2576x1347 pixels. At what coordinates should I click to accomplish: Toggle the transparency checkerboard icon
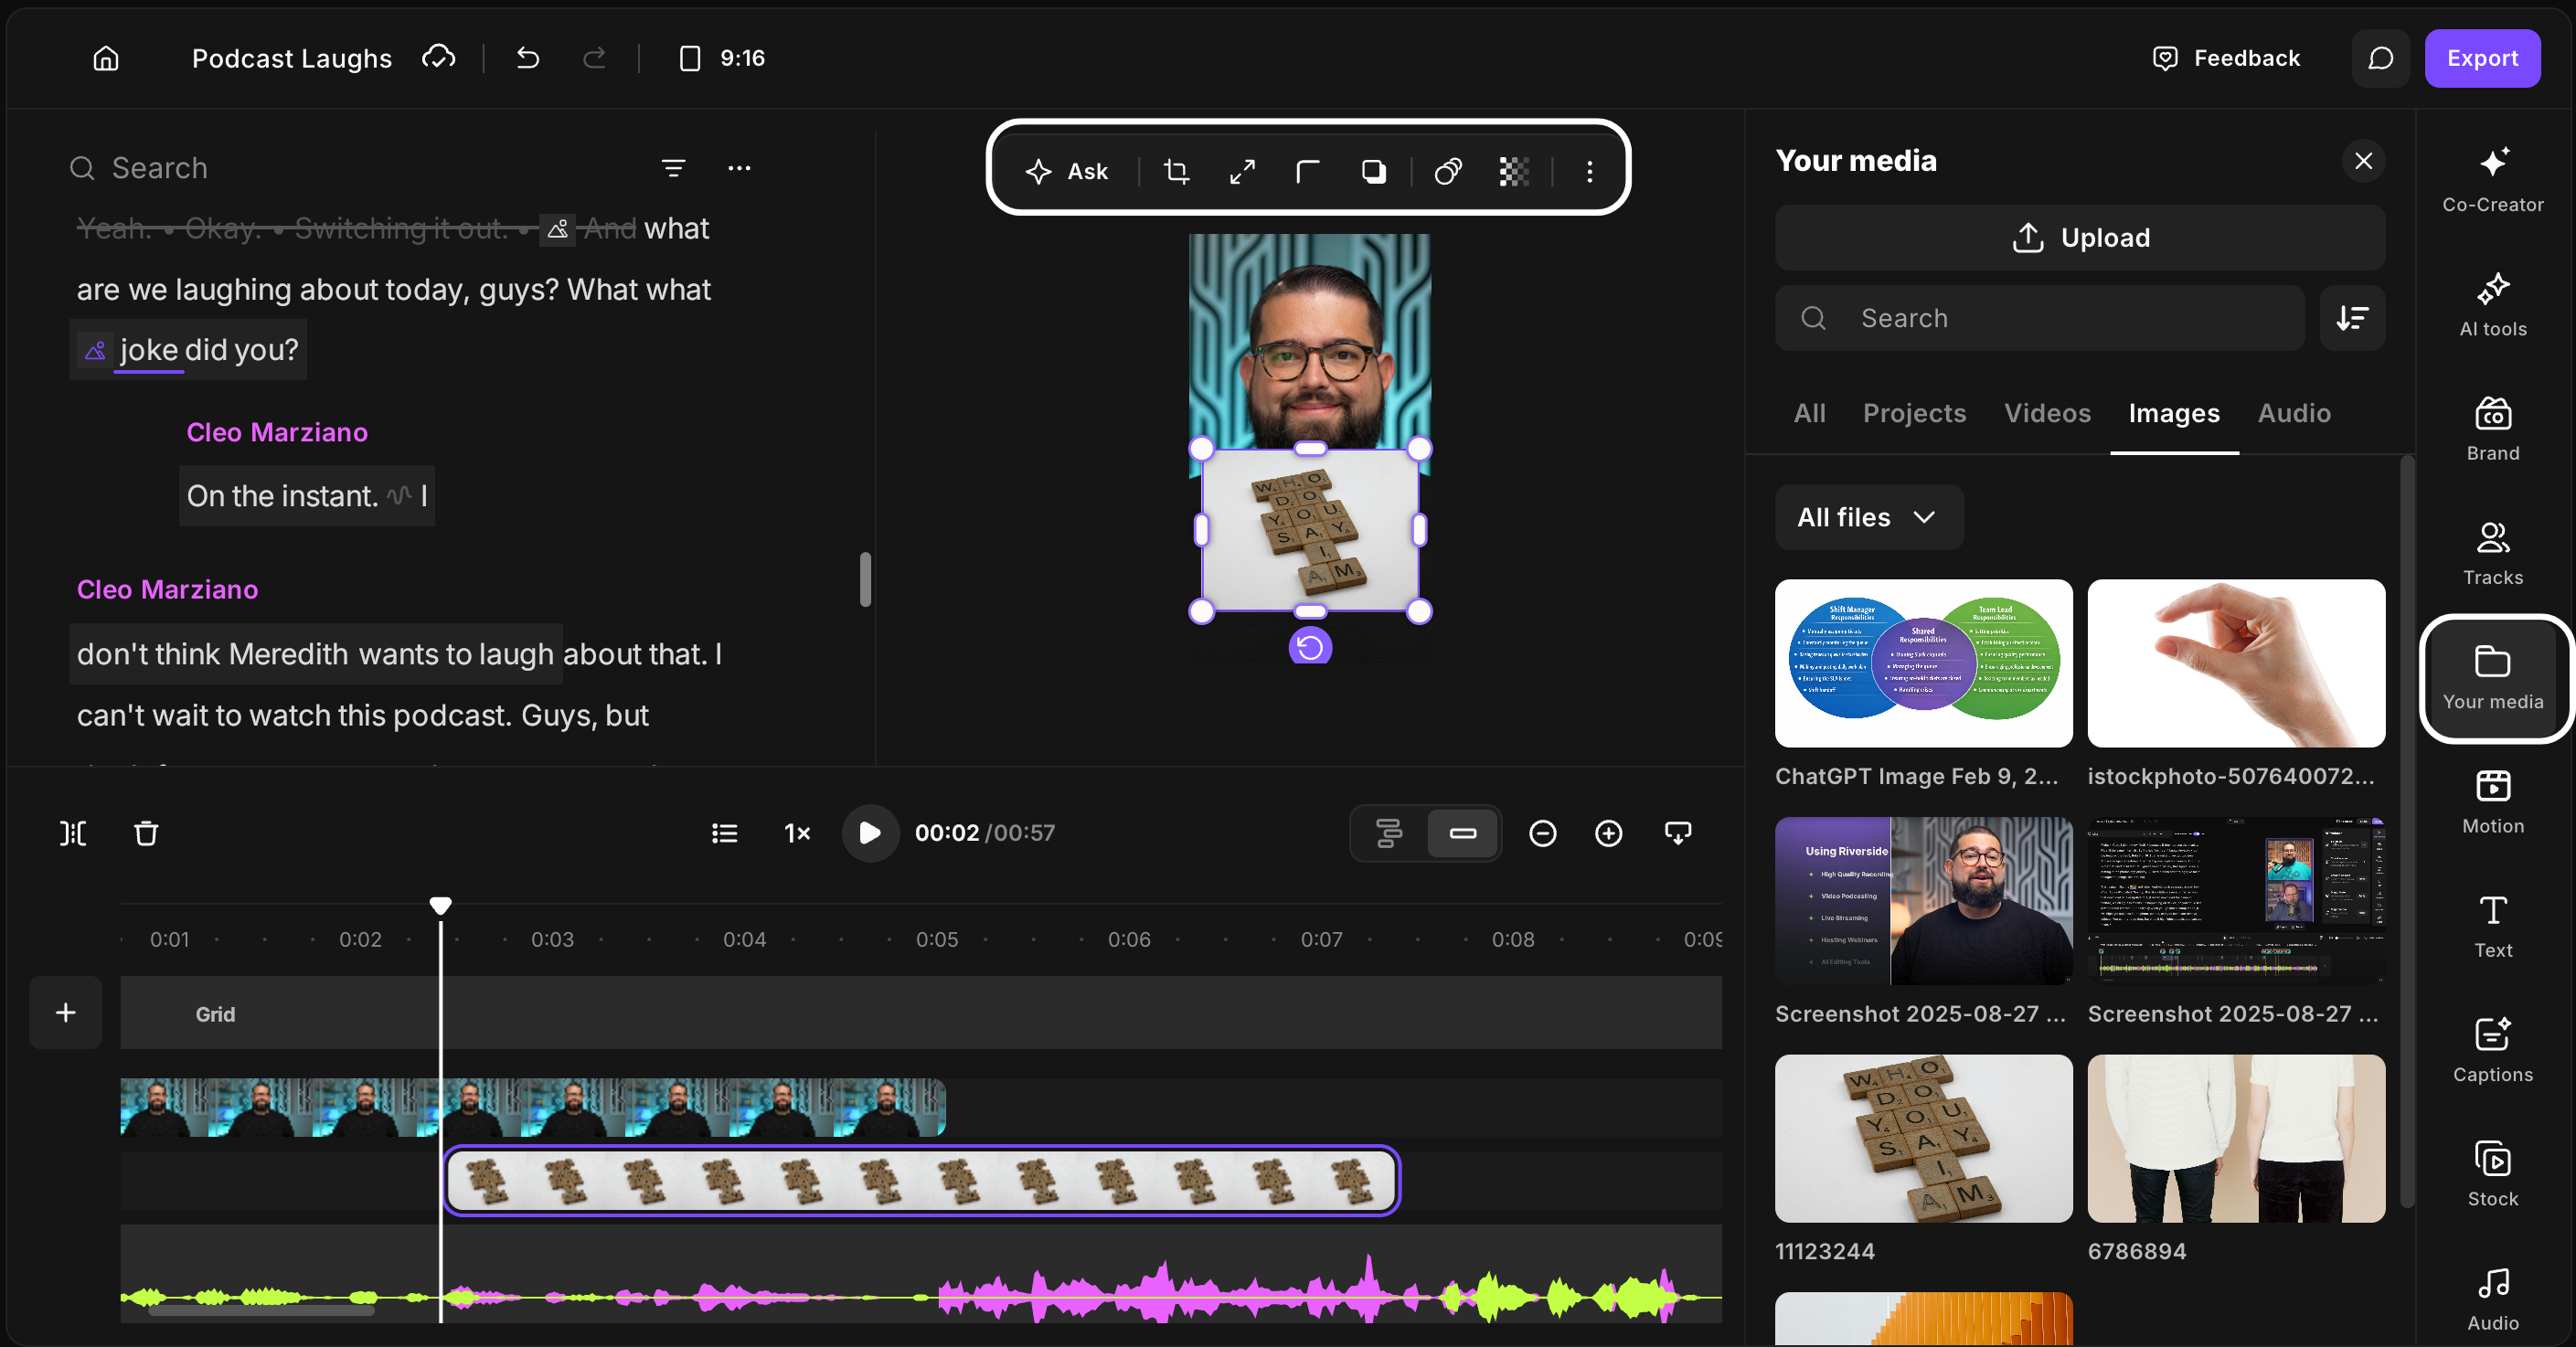point(1514,171)
